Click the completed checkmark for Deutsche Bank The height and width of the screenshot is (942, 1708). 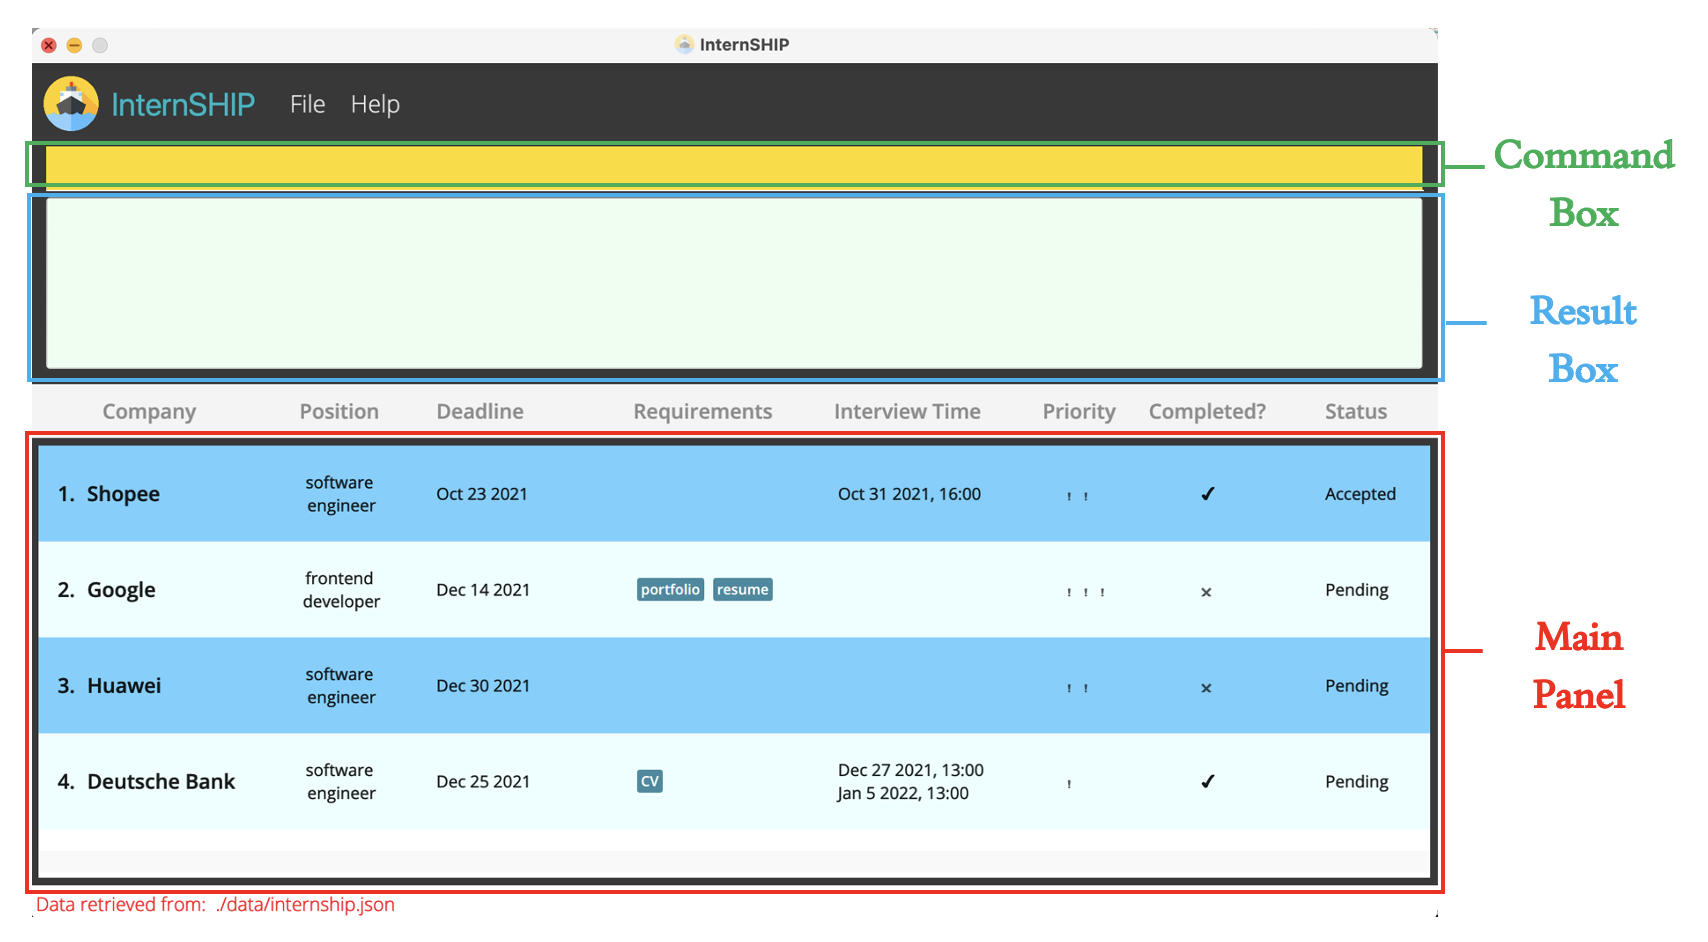tap(1207, 782)
